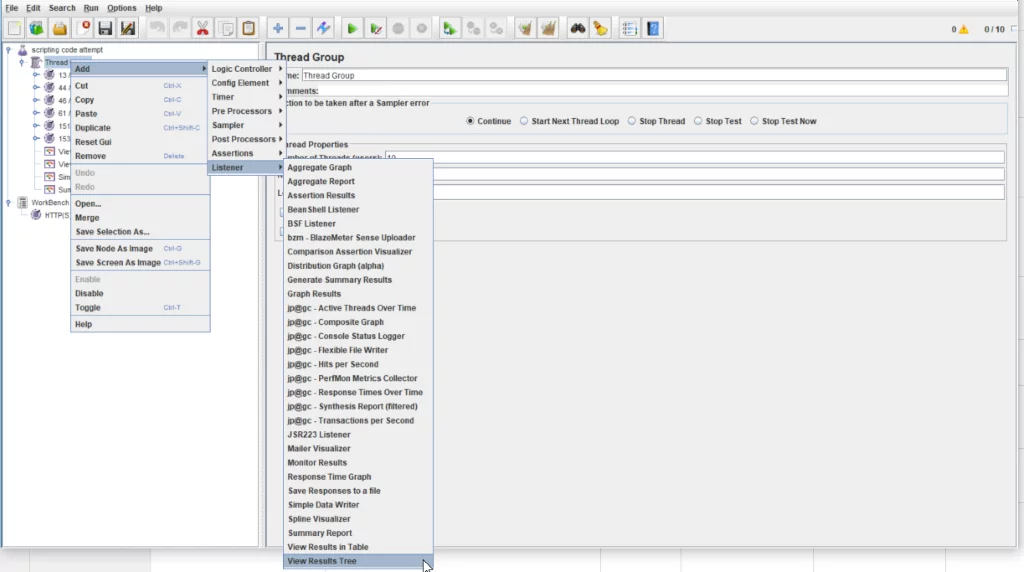Select jp@gc - Hits per Second listener
The image size is (1024, 572).
(x=358, y=364)
